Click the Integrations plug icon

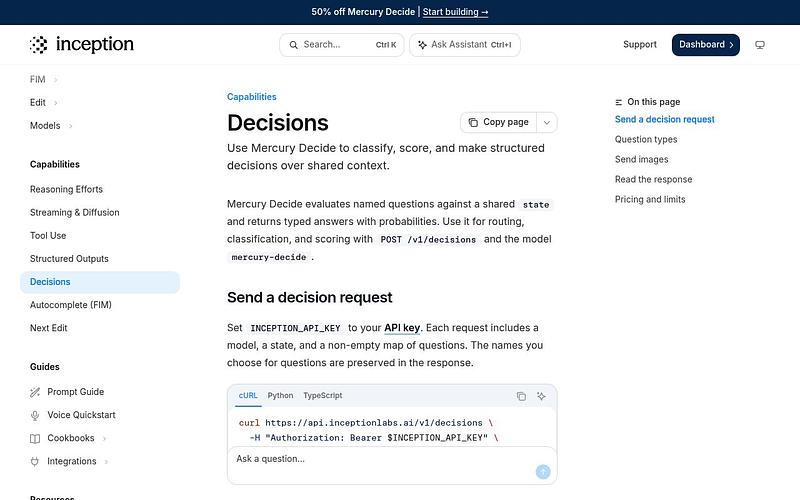coord(35,462)
